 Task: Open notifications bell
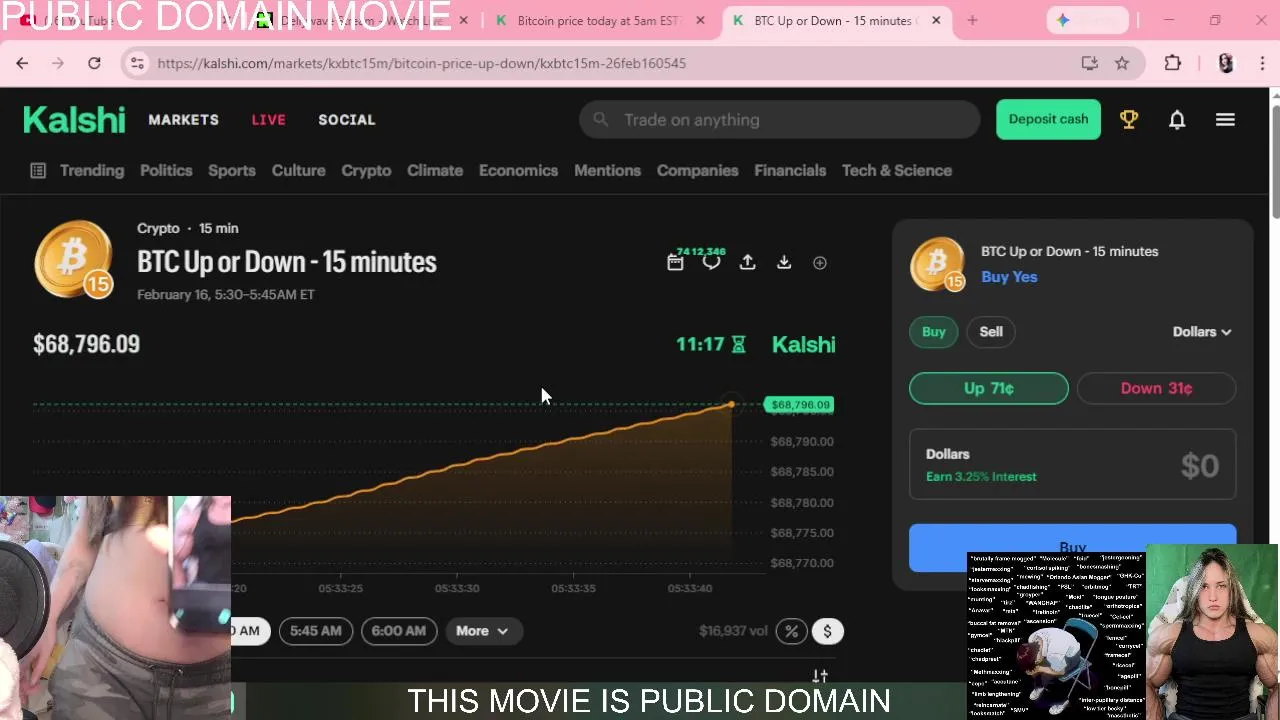[x=1177, y=120]
